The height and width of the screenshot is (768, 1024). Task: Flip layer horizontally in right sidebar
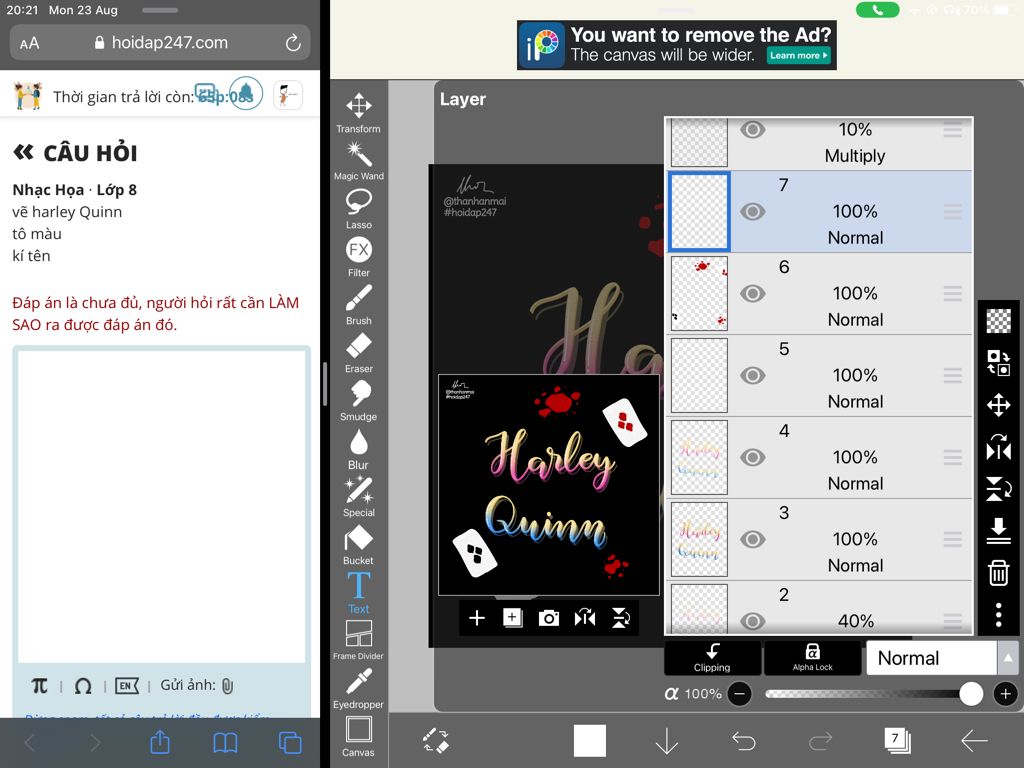click(999, 447)
